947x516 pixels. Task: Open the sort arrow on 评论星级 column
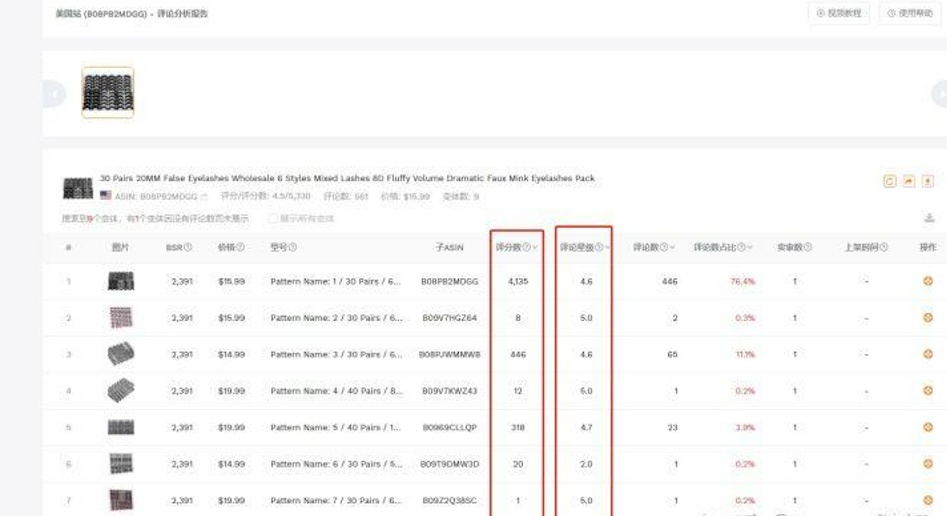coord(607,247)
